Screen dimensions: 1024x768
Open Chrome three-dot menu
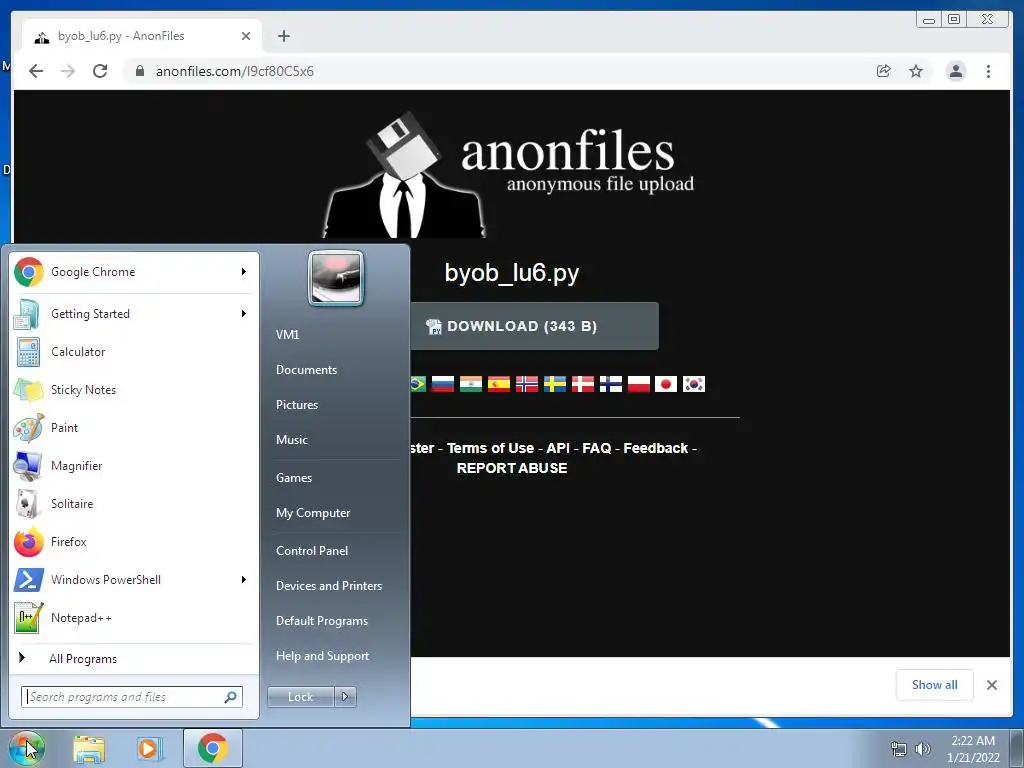pos(988,71)
